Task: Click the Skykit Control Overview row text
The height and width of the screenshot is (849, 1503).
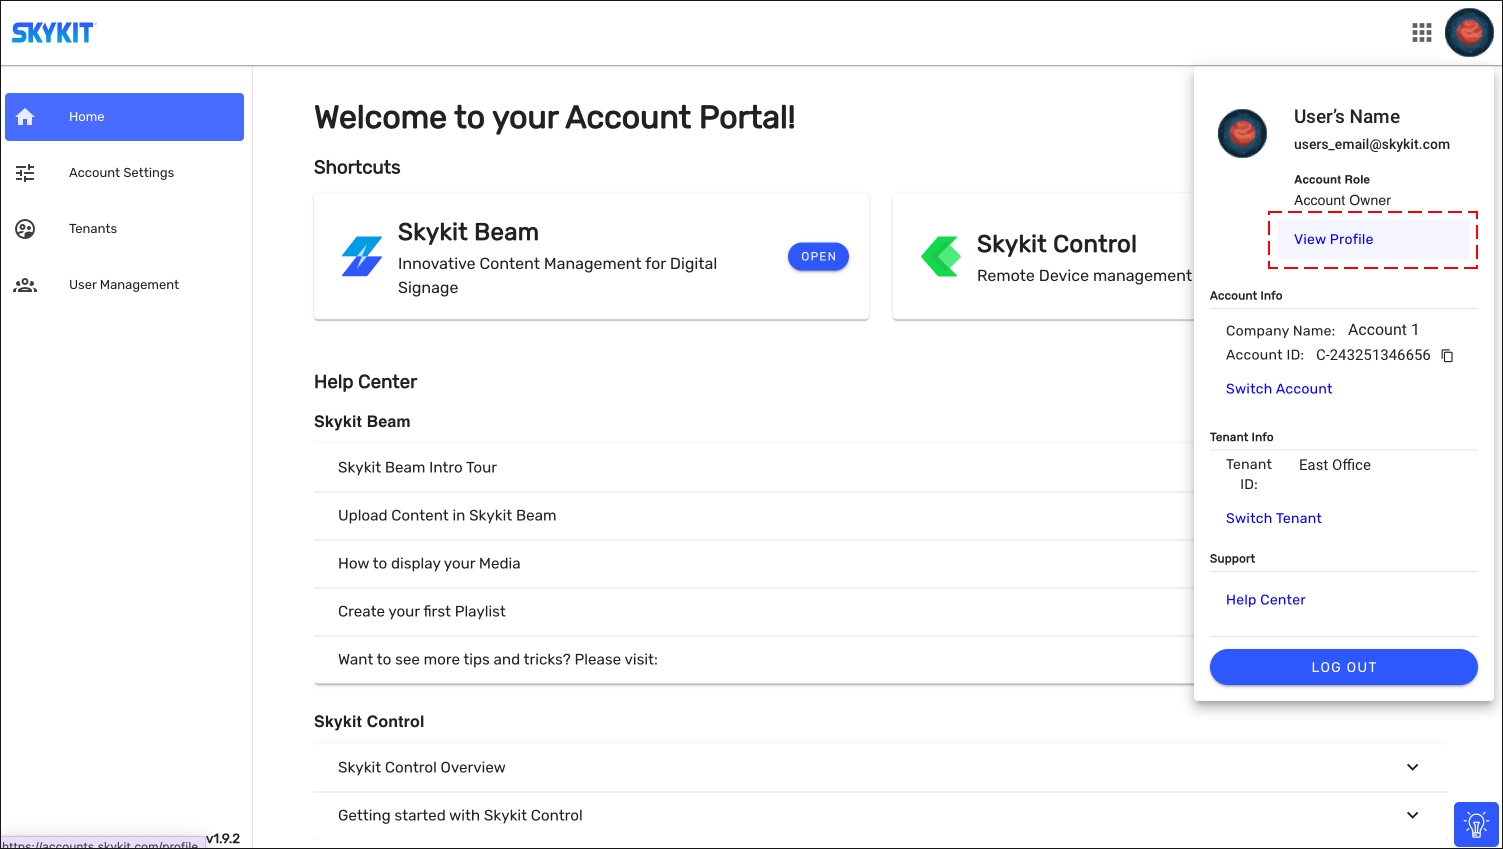Action: 422,767
